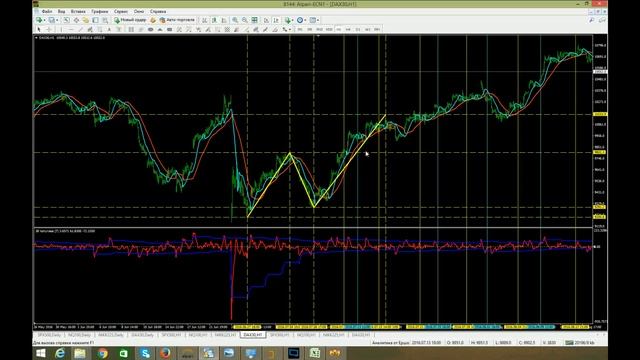Launch MetaEditor from the toolbar
640x360 pixels.
(x=153, y=20)
